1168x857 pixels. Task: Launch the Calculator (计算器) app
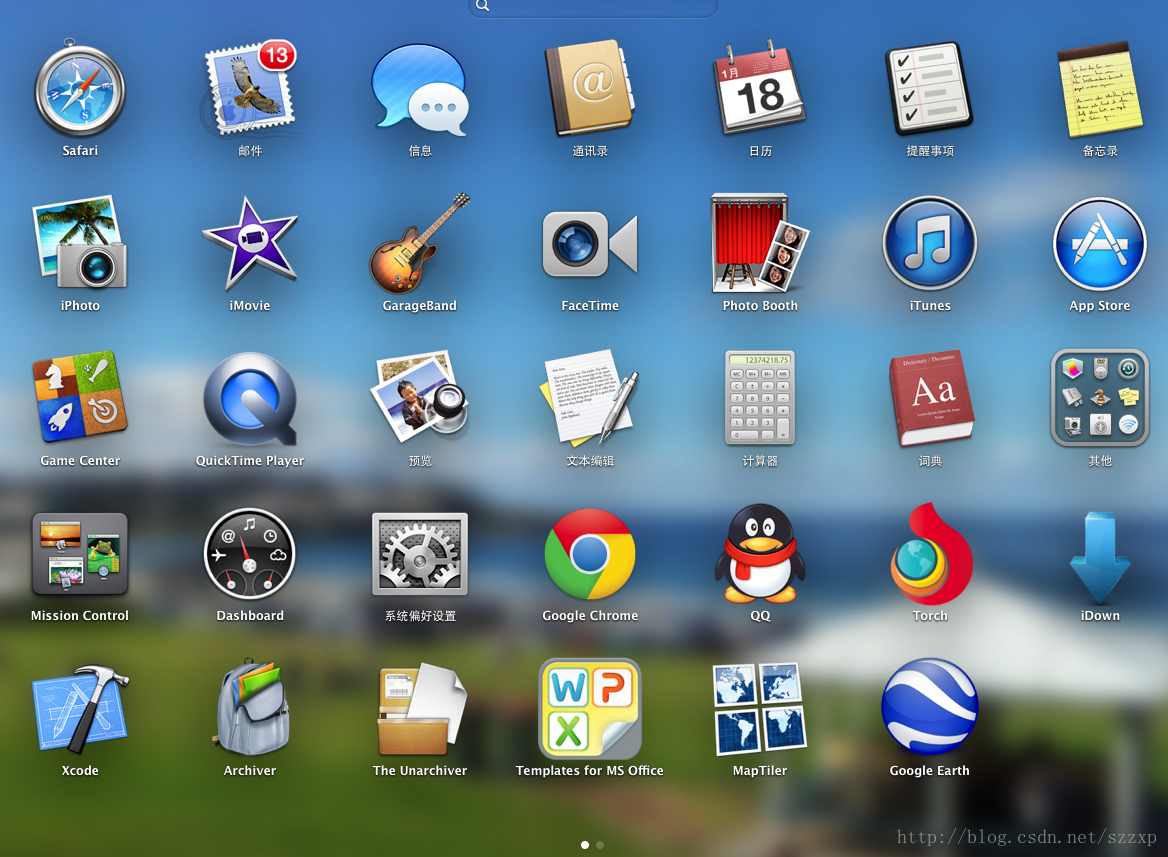(760, 398)
